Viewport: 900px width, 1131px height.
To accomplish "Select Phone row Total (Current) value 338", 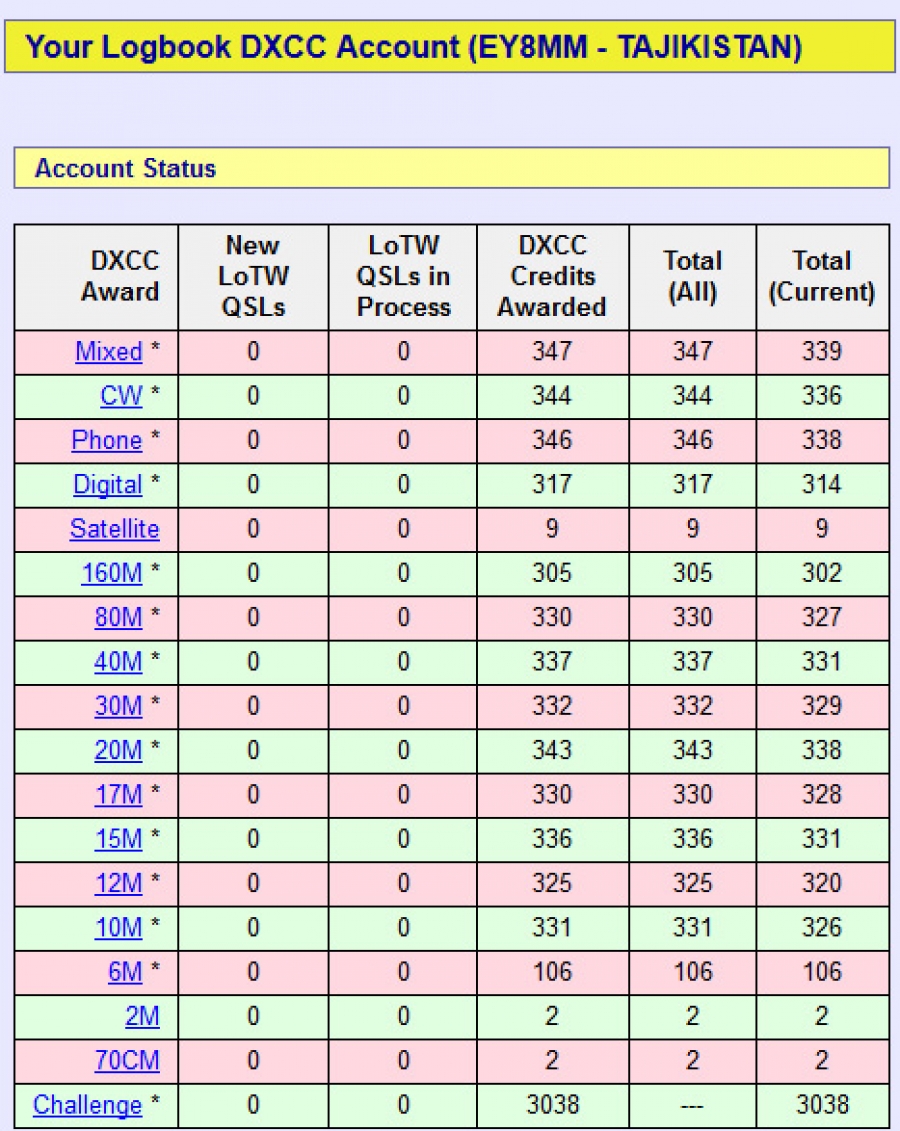I will point(822,440).
